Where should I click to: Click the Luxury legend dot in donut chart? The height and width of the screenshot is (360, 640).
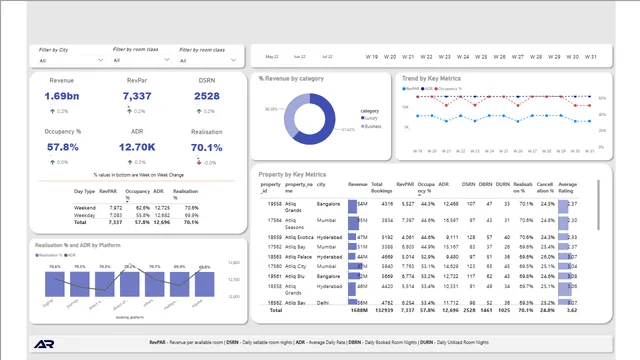click(x=362, y=118)
